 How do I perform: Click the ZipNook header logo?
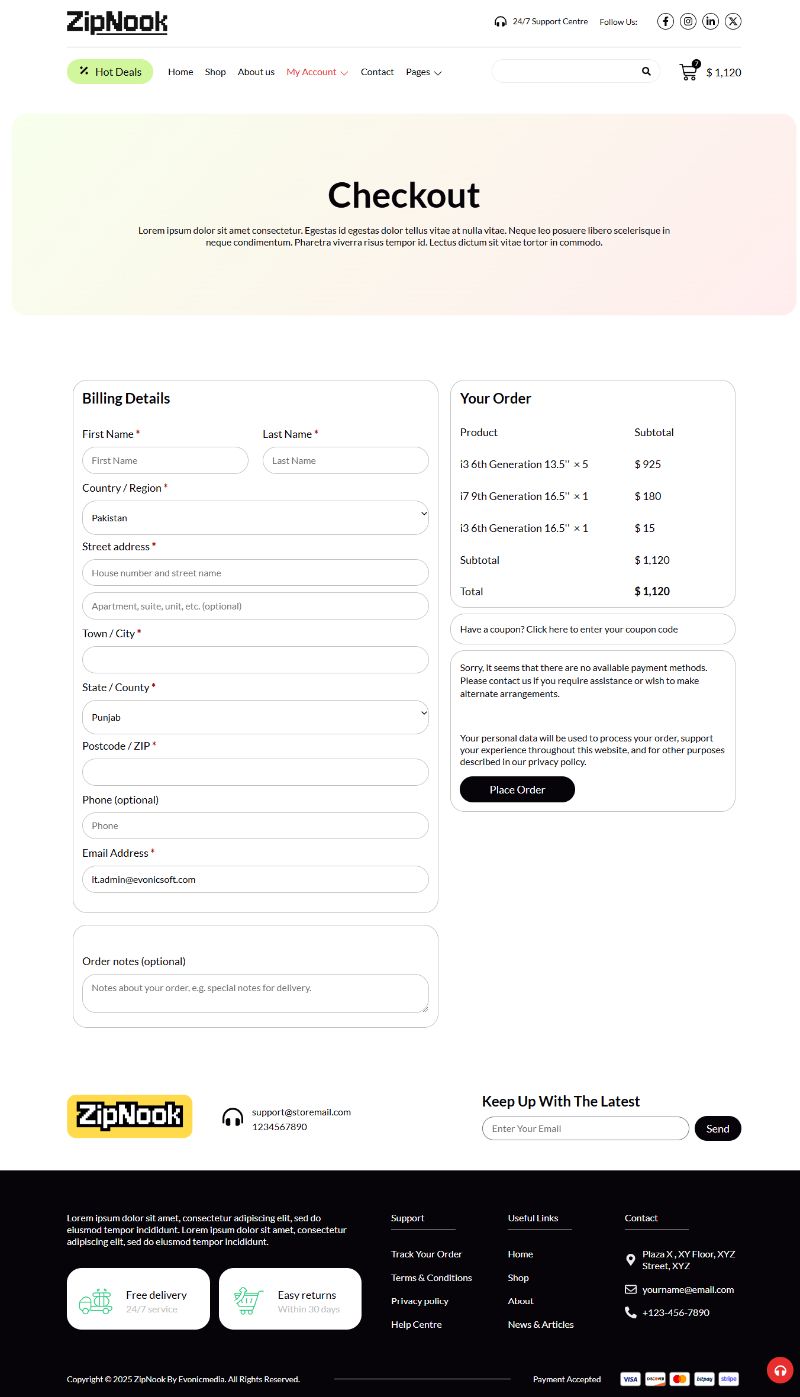tap(117, 22)
